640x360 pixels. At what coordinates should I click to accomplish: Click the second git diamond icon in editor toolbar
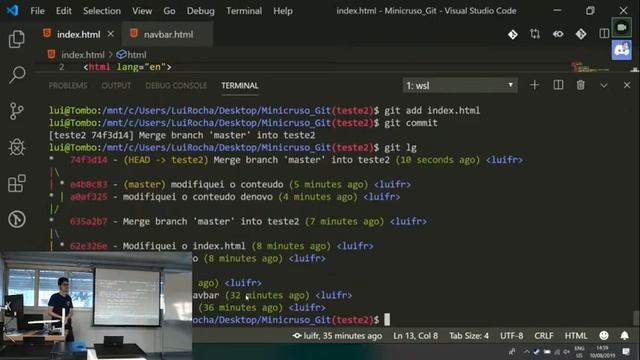click(x=581, y=34)
